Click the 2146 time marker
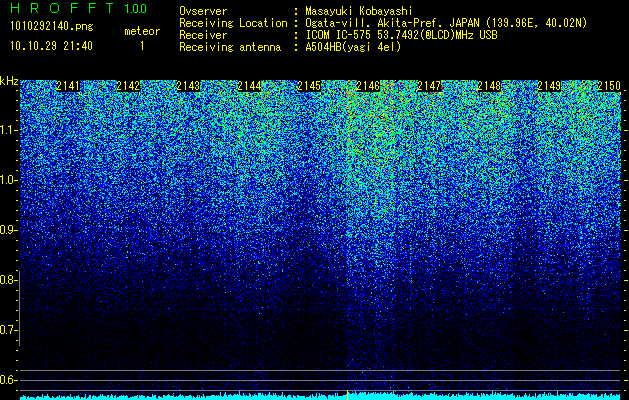The height and width of the screenshot is (400, 629). pyautogui.click(x=368, y=86)
